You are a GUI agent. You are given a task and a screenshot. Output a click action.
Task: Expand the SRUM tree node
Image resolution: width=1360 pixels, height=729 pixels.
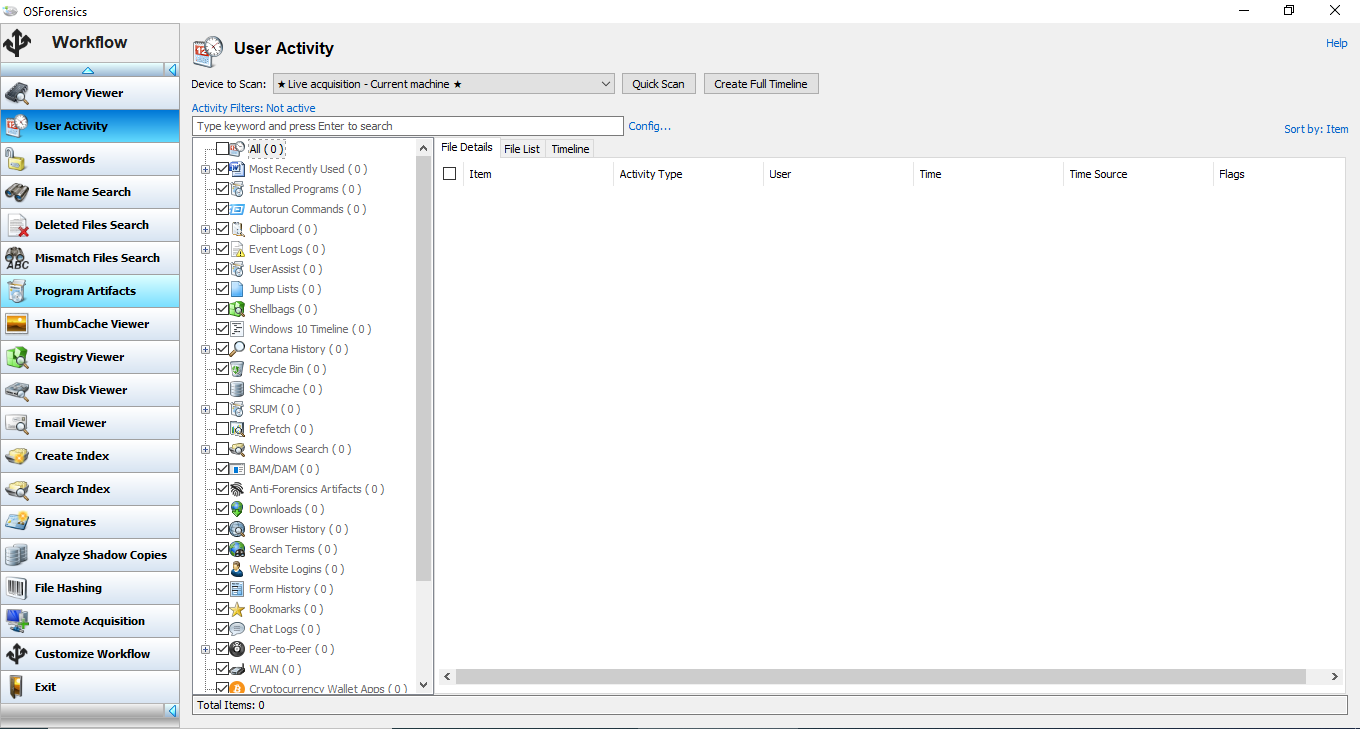[205, 409]
